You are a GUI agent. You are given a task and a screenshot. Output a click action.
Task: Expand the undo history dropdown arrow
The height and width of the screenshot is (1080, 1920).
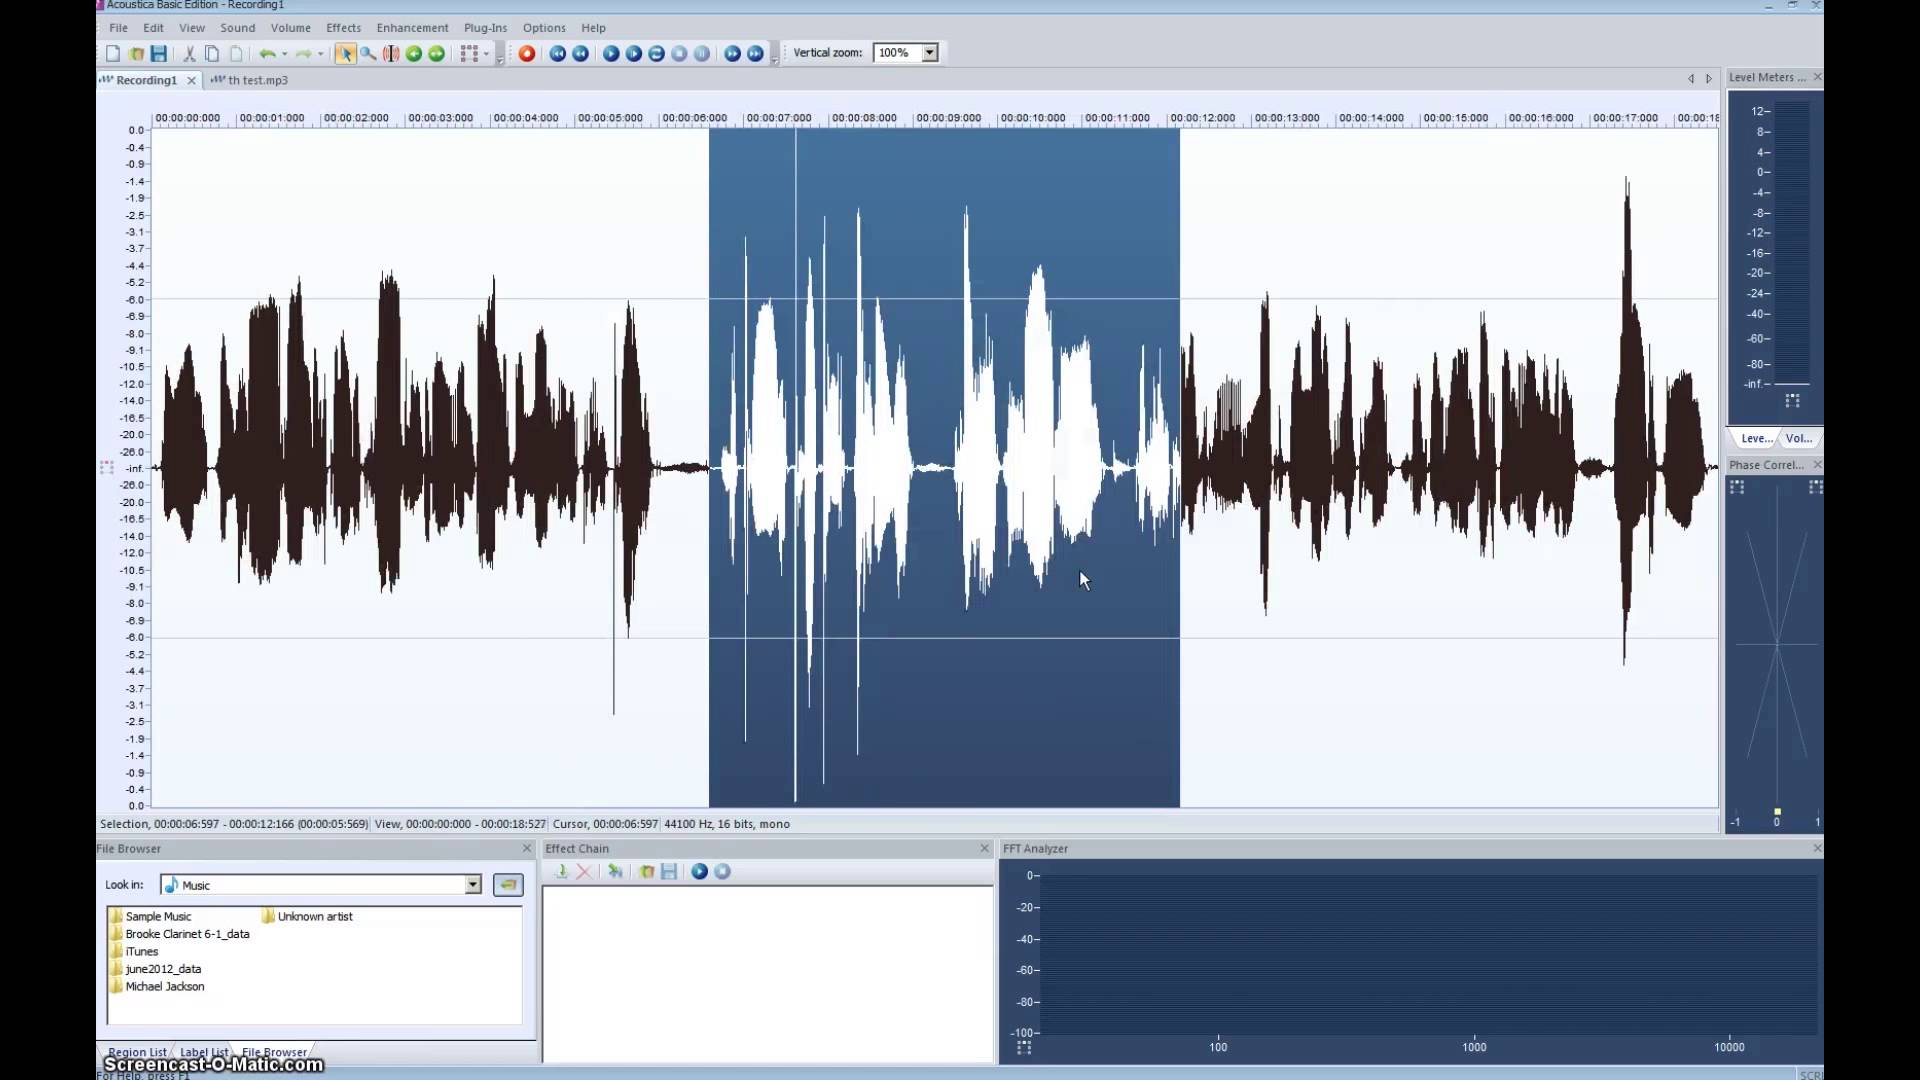285,54
